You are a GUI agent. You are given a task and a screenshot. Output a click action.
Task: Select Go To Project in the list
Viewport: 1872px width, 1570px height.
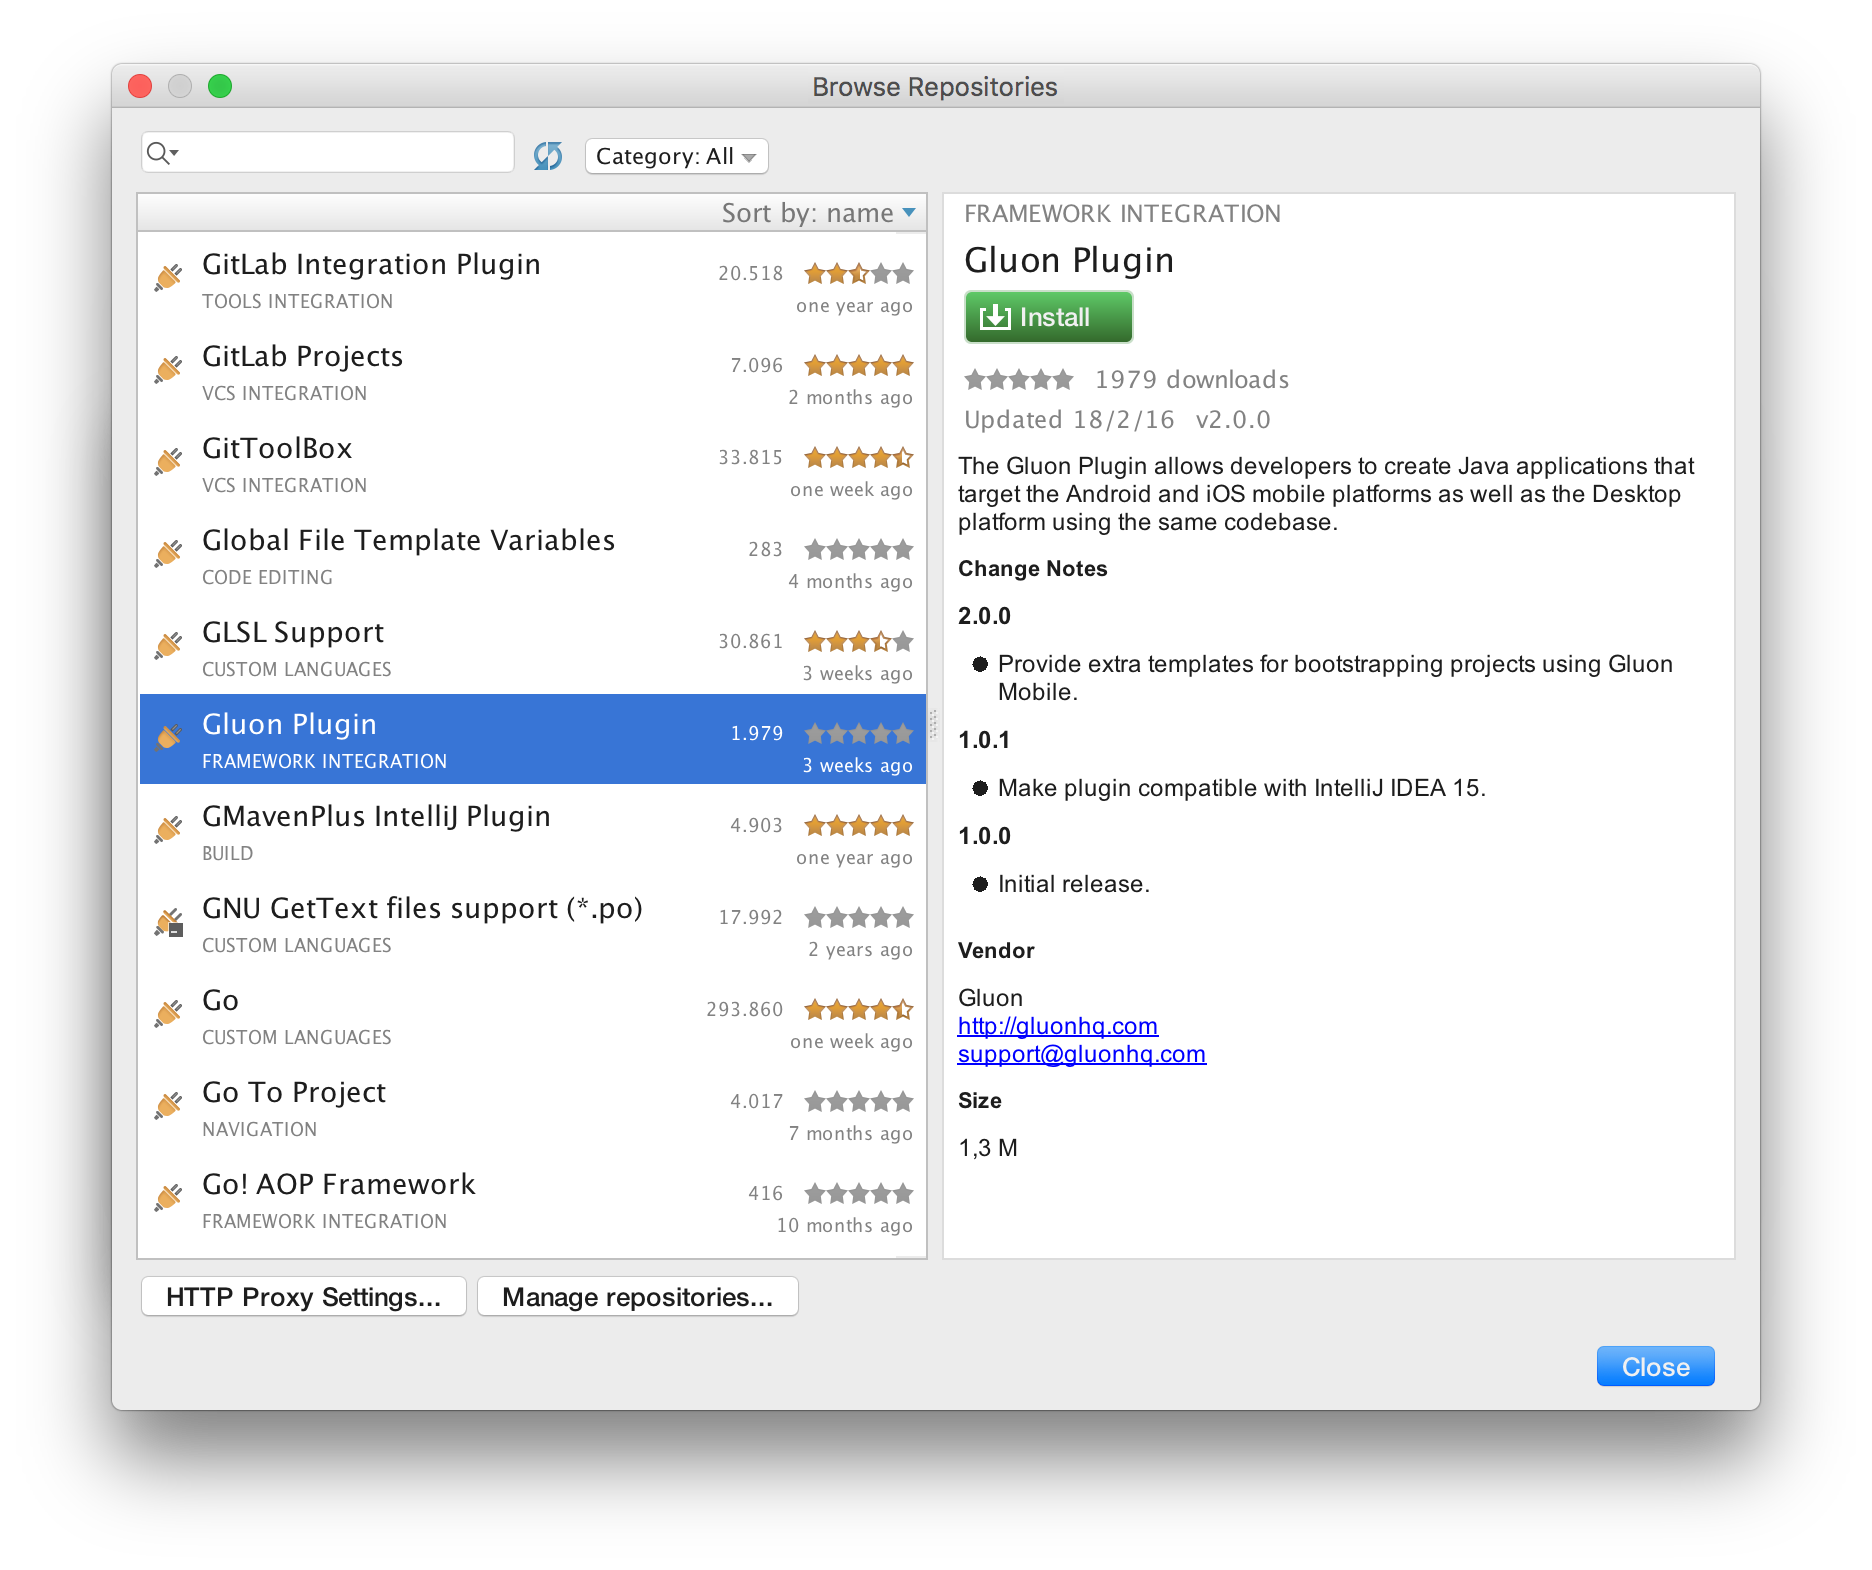[x=532, y=1108]
